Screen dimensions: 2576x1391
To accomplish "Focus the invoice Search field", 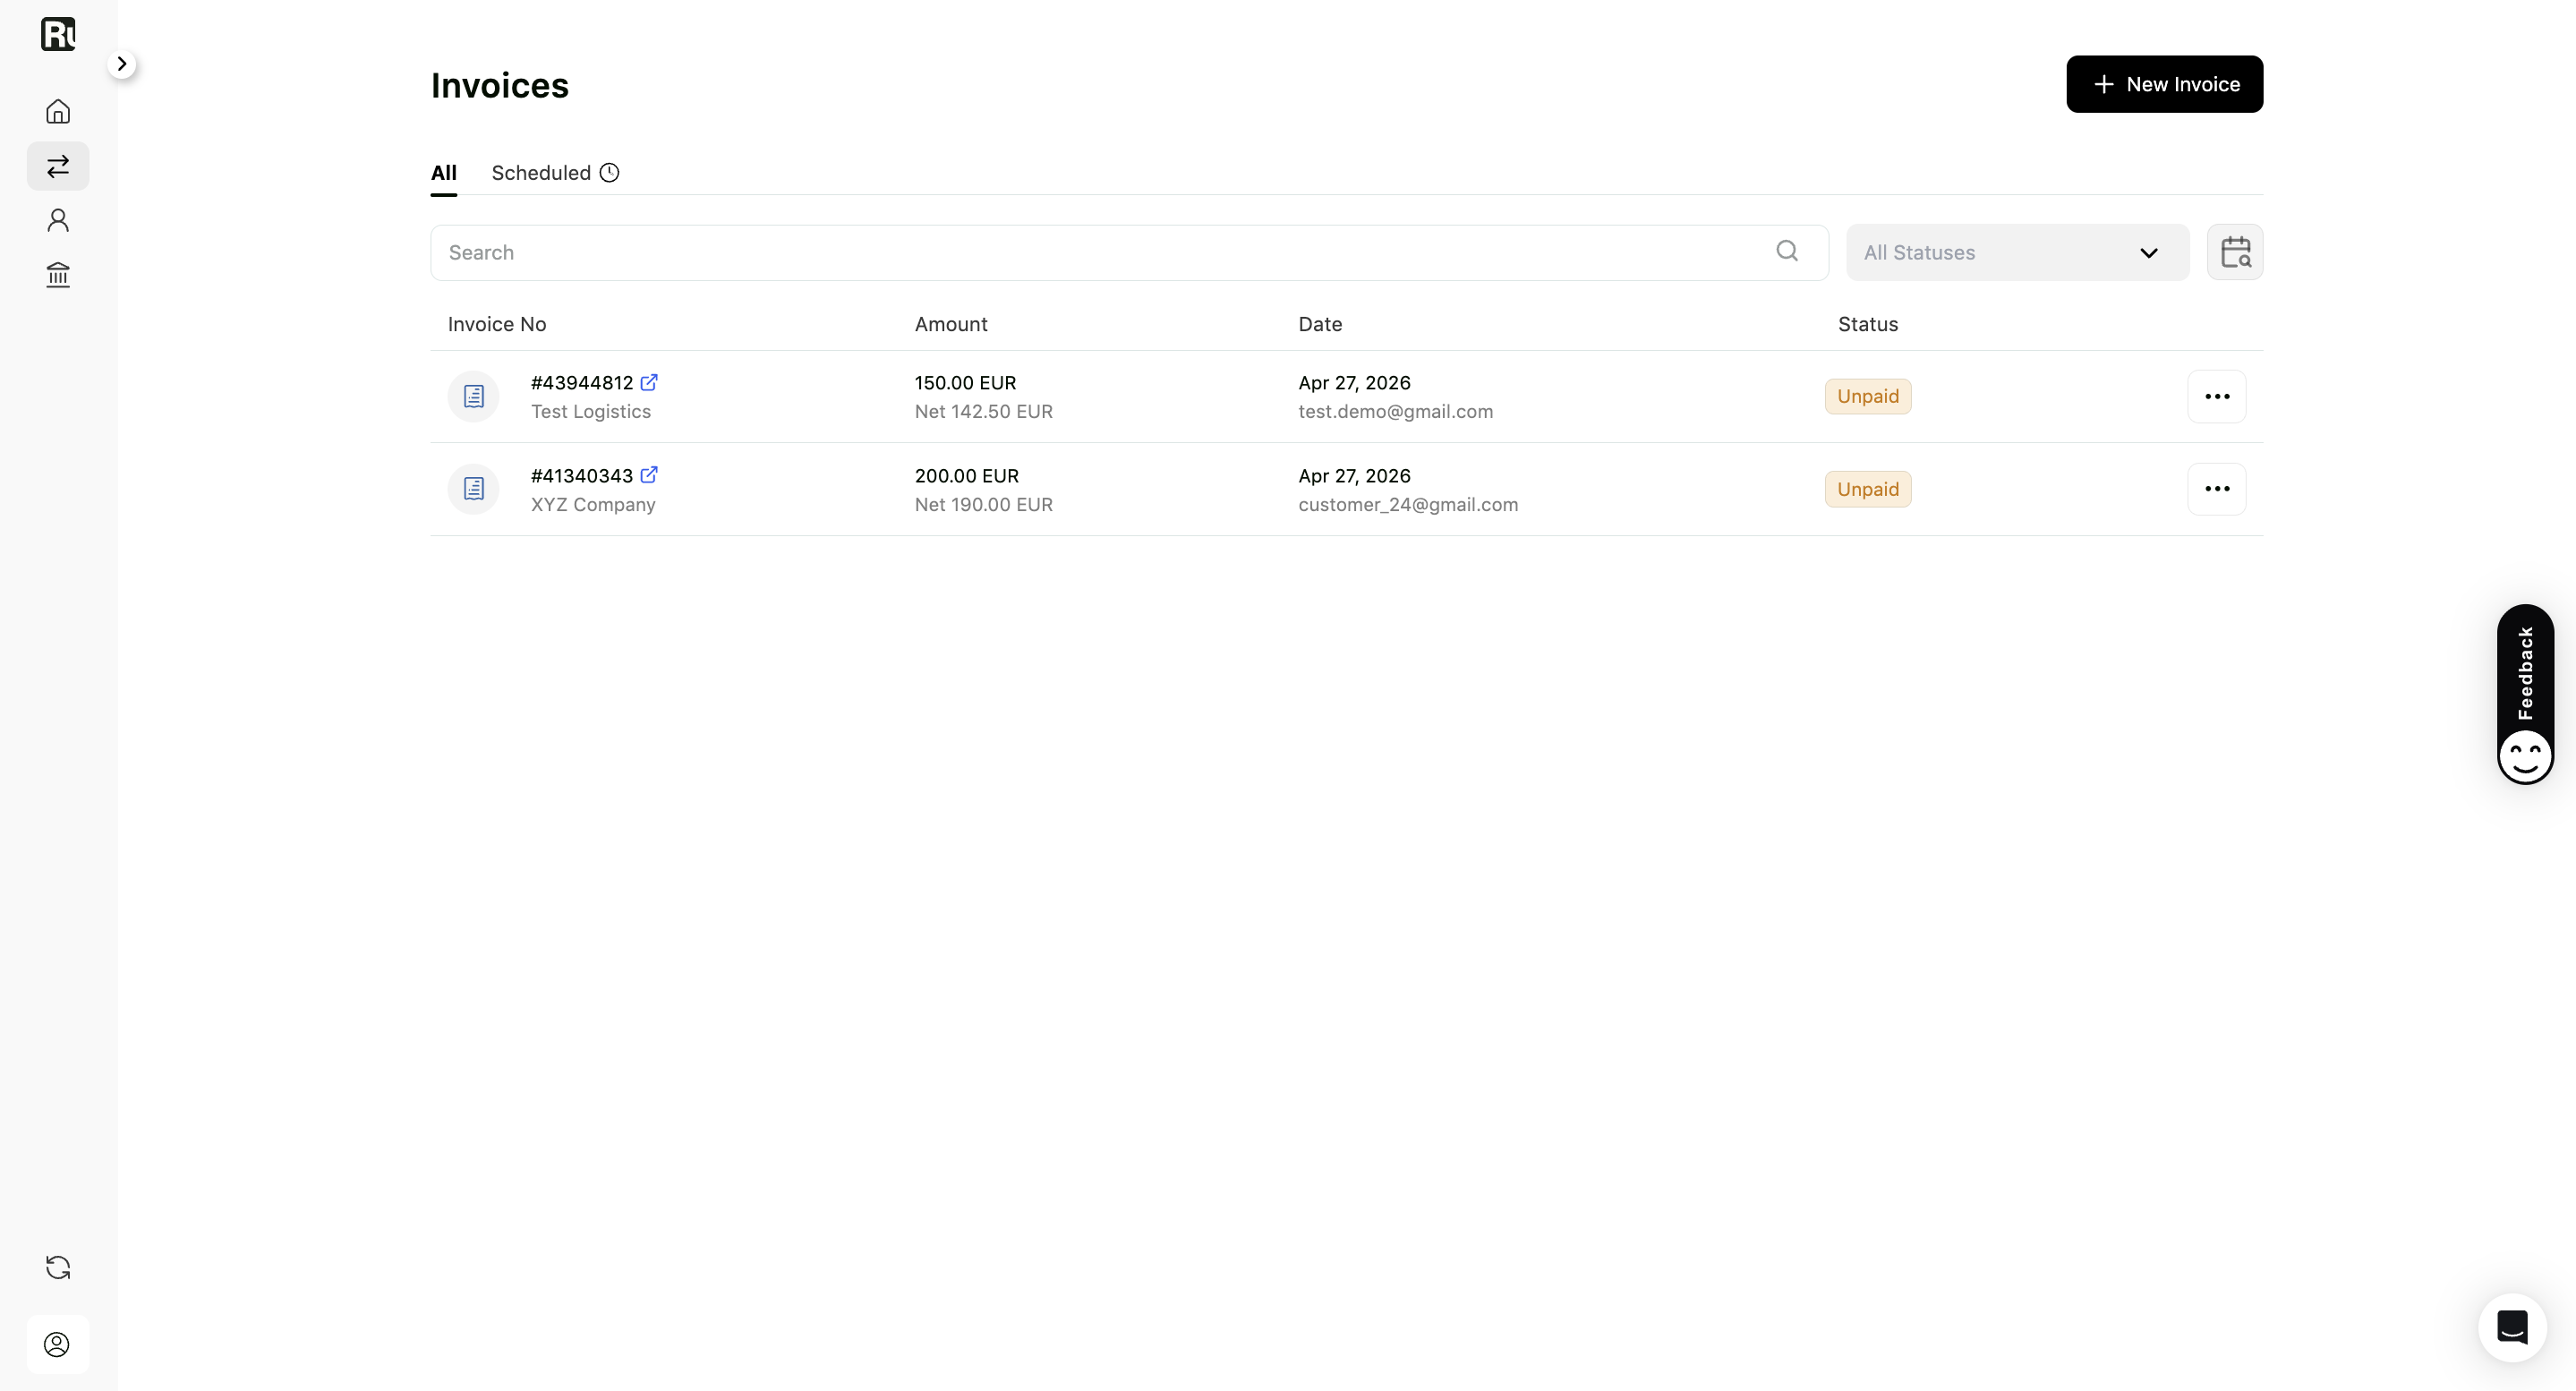I will pos(1129,252).
